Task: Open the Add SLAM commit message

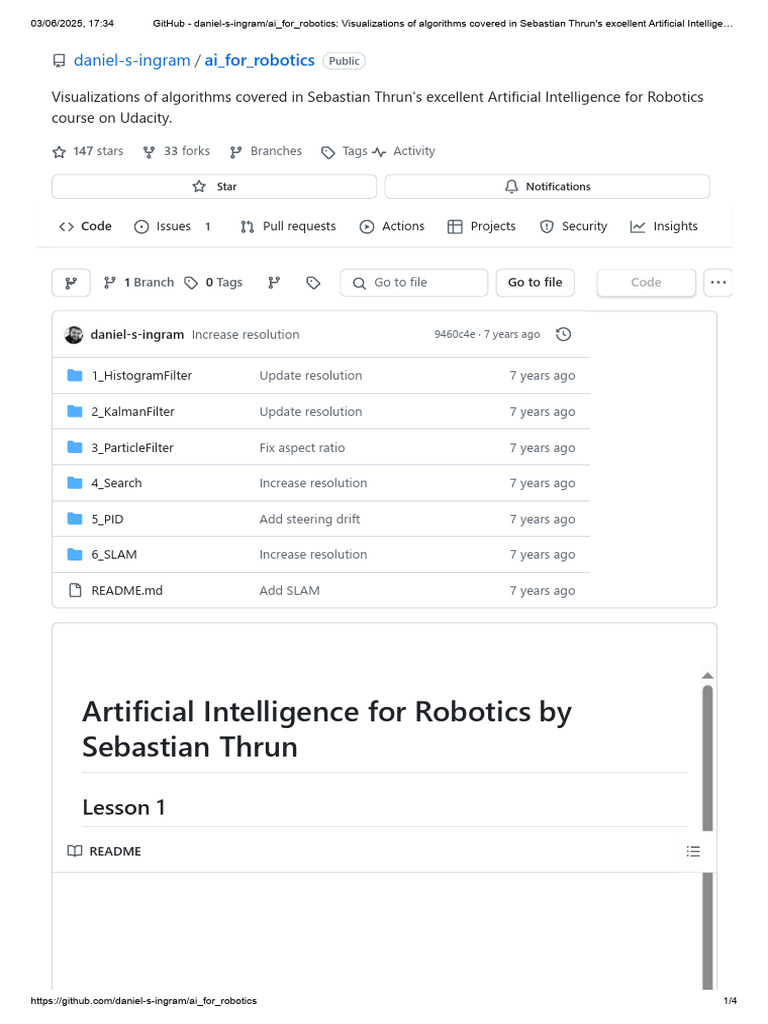Action: pyautogui.click(x=289, y=590)
